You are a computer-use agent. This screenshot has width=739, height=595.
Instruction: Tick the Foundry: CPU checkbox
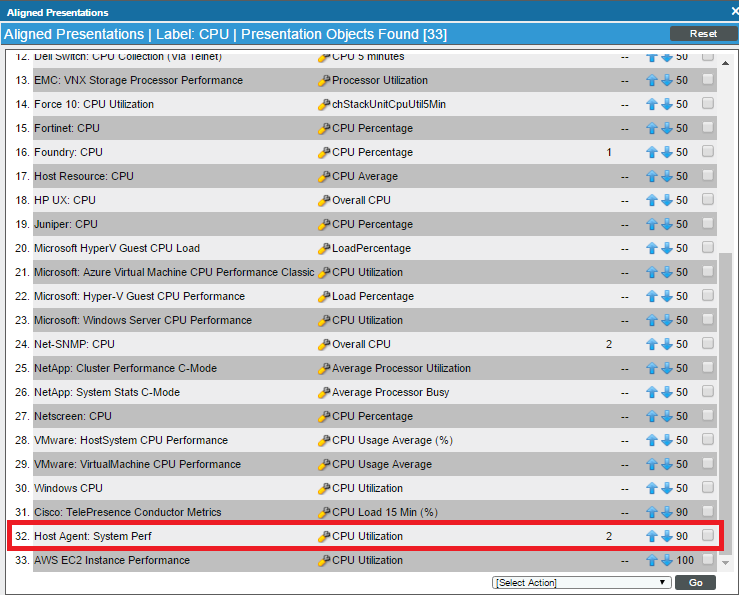tap(707, 151)
